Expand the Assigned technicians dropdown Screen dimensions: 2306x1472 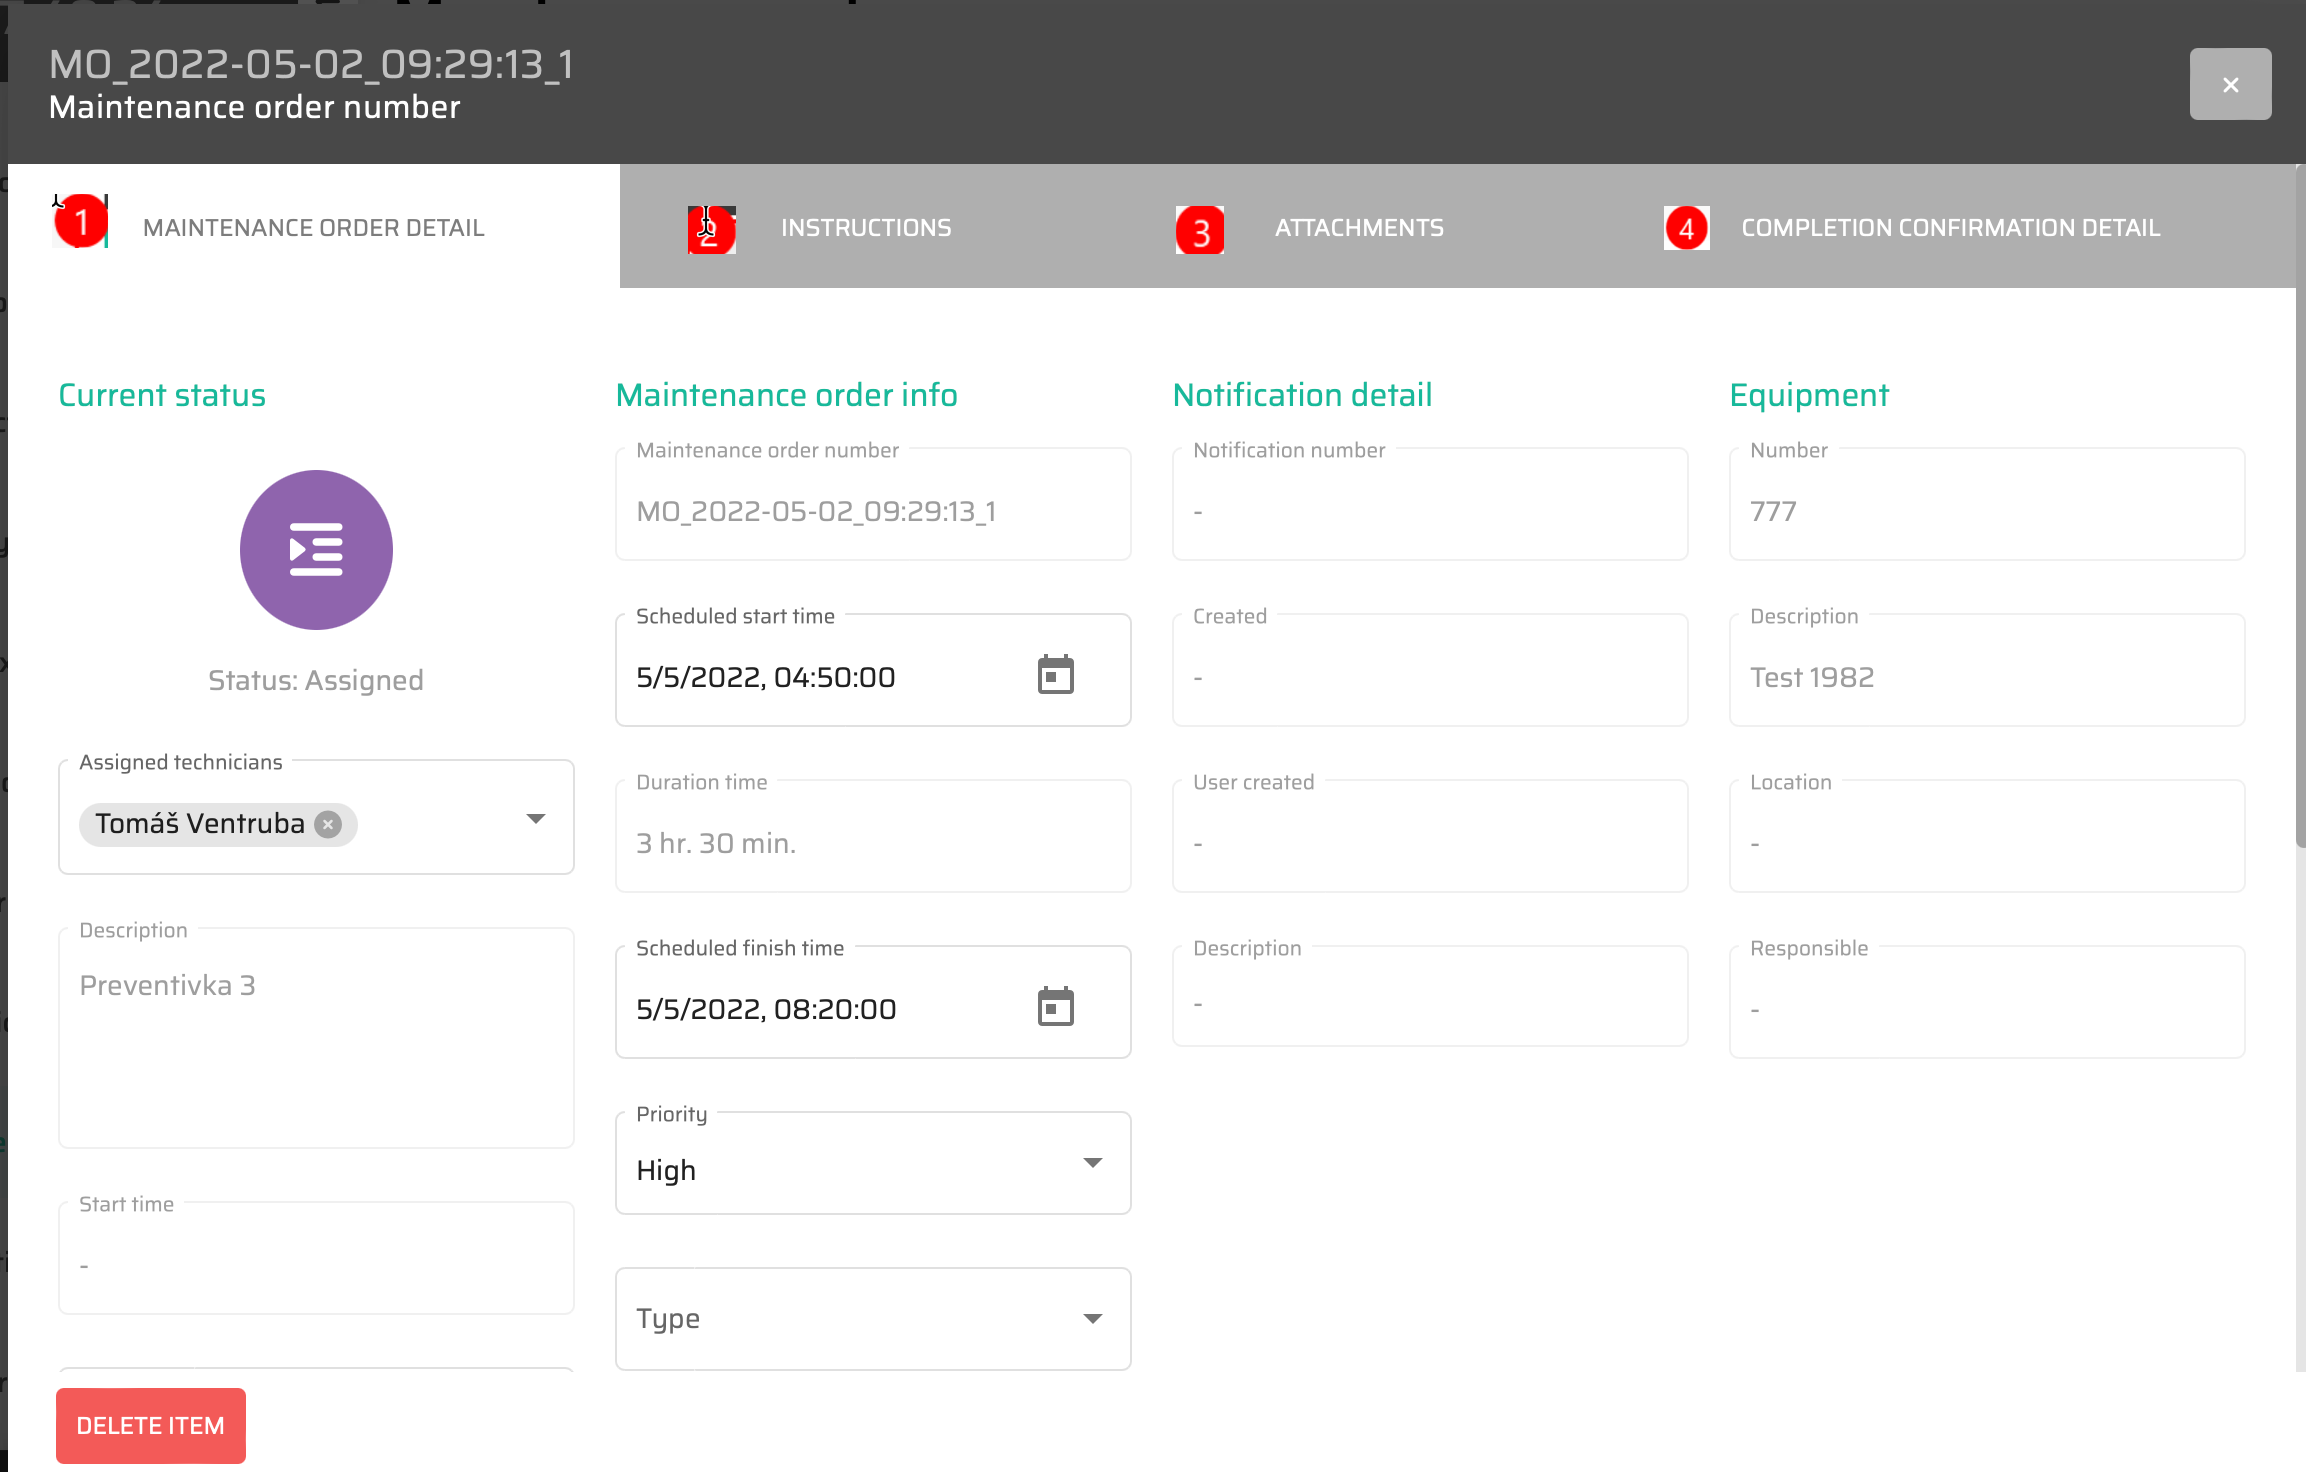[x=536, y=819]
